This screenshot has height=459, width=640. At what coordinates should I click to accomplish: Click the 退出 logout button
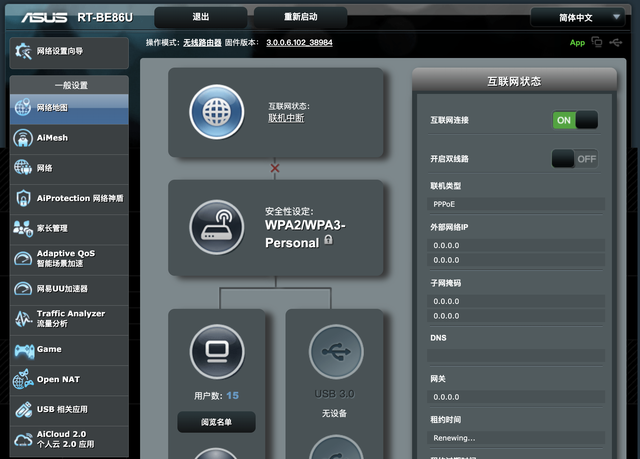[200, 17]
